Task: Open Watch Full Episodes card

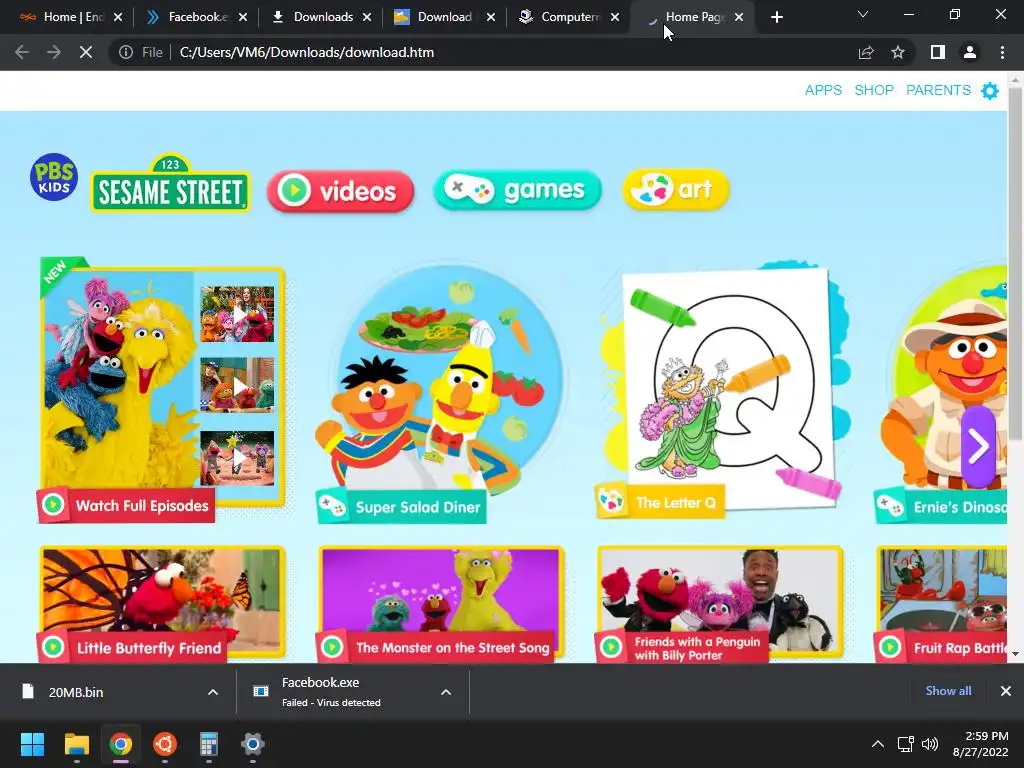Action: click(162, 389)
